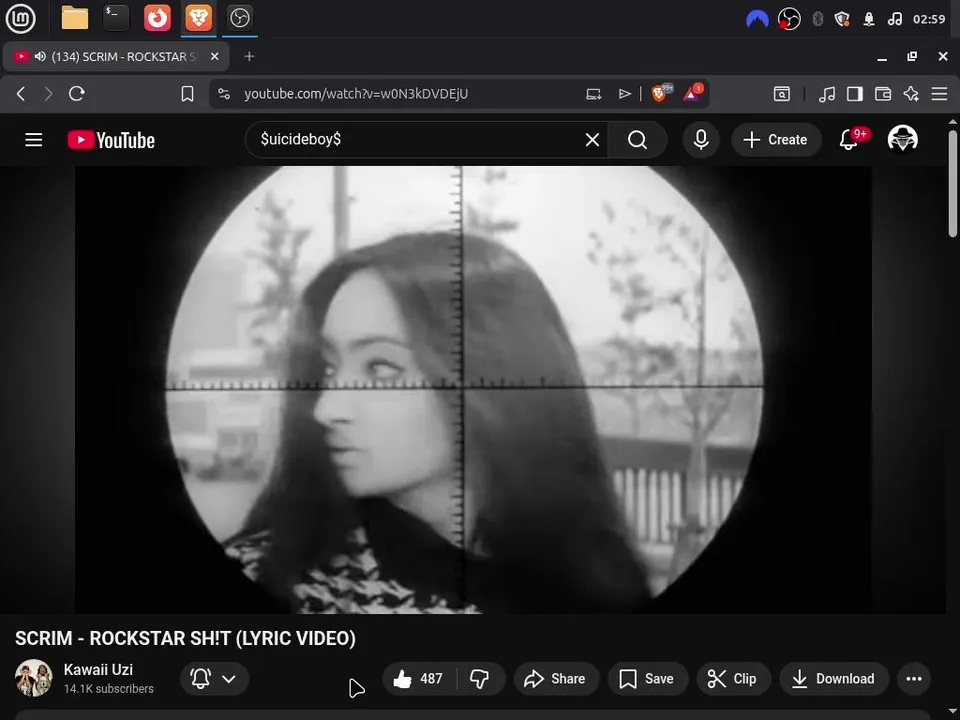960x720 pixels.
Task: Create a Clip of the video
Action: pyautogui.click(x=733, y=678)
